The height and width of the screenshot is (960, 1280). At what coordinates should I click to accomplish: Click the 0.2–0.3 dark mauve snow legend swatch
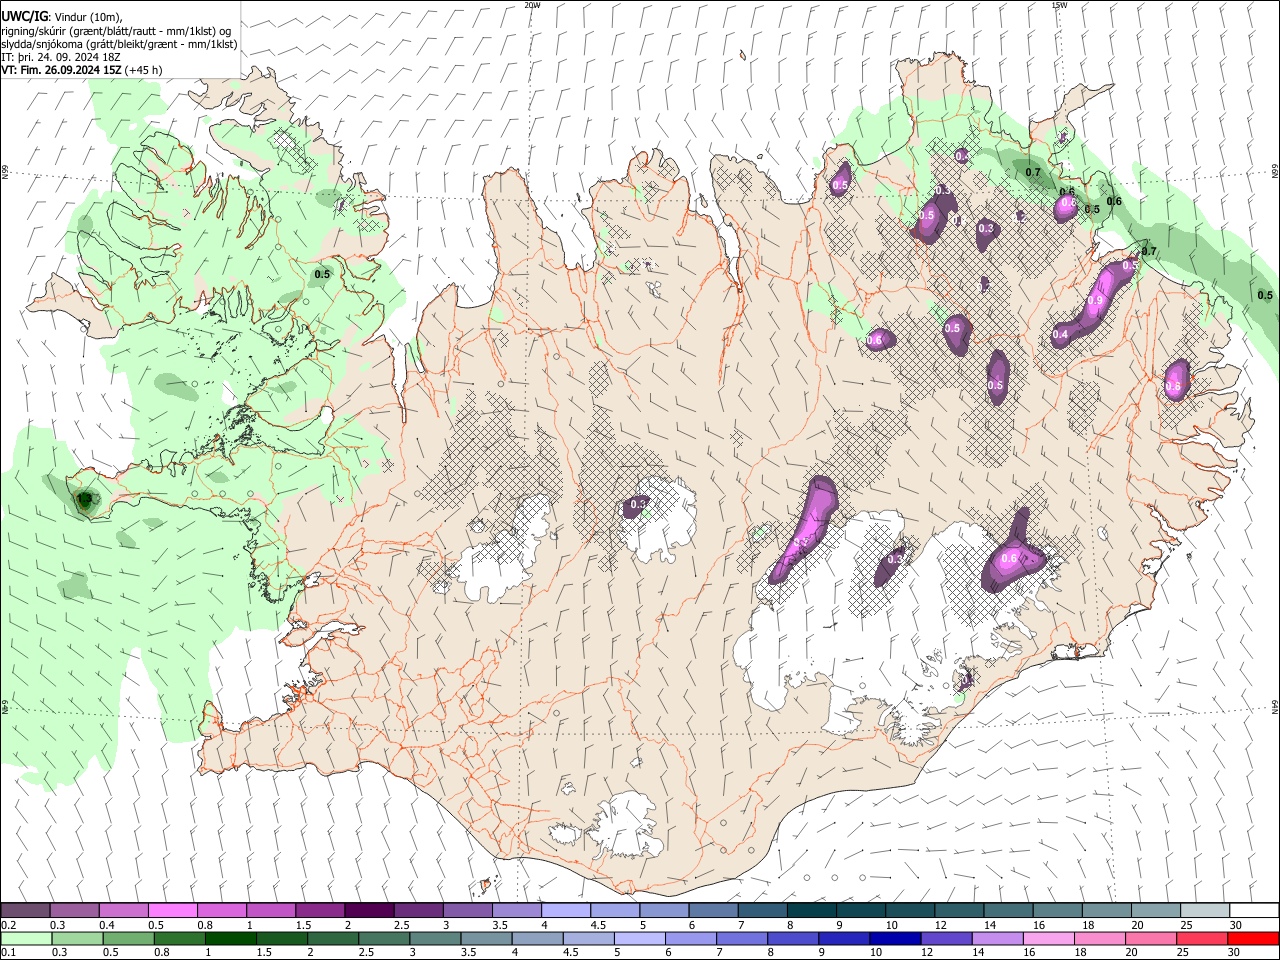pos(26,910)
